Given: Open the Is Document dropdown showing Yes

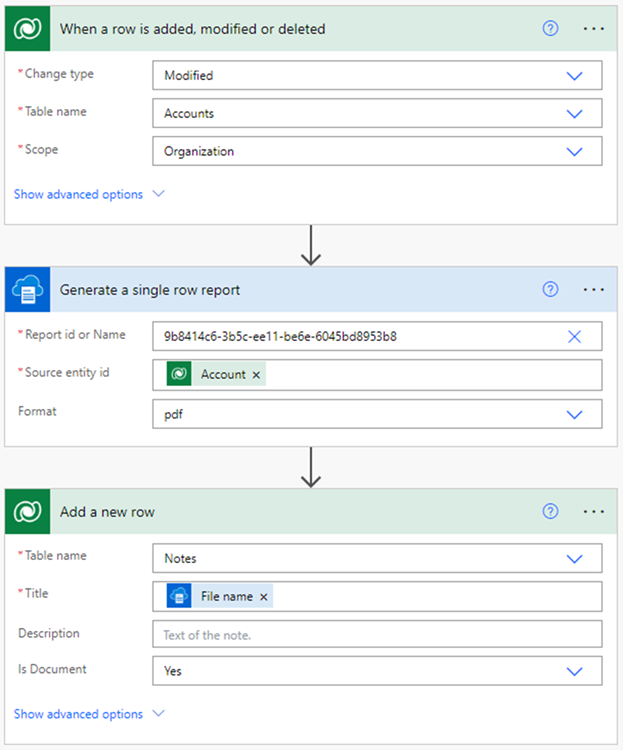Looking at the screenshot, I should coord(377,671).
